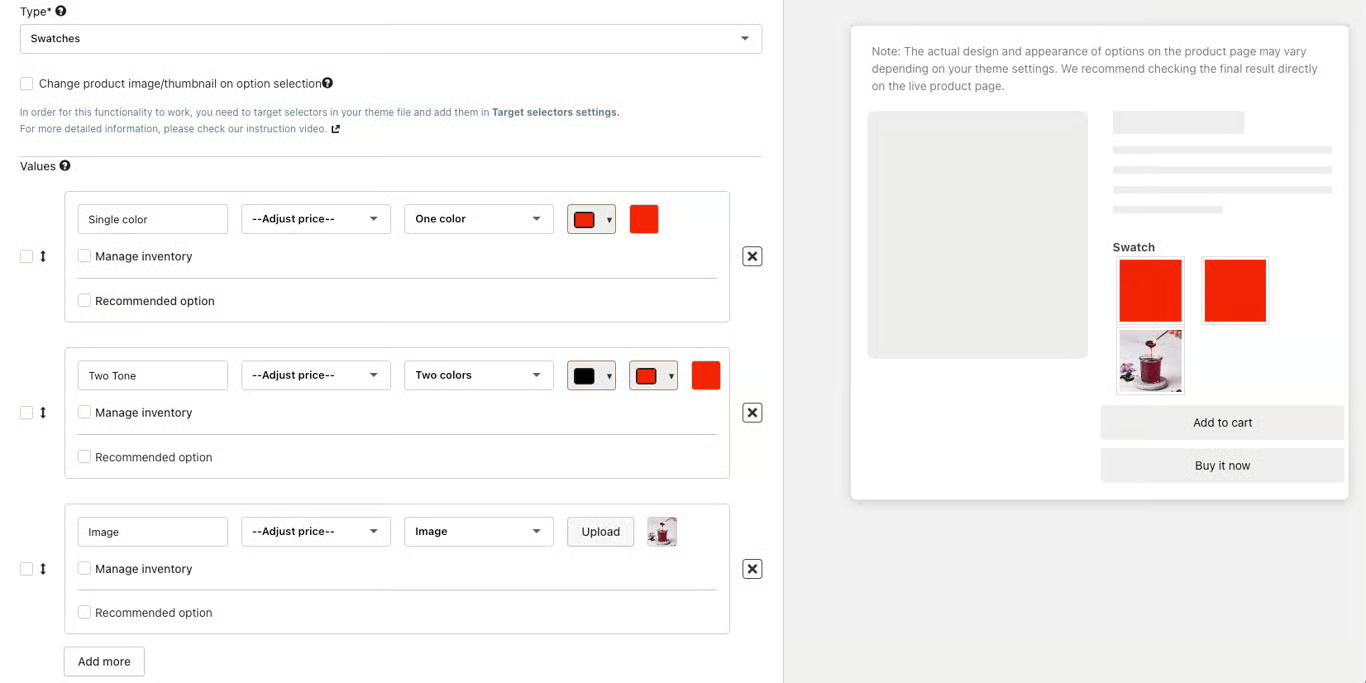Enable Manage inventory for Image value
Viewport: 1366px width, 683px height.
(85, 568)
